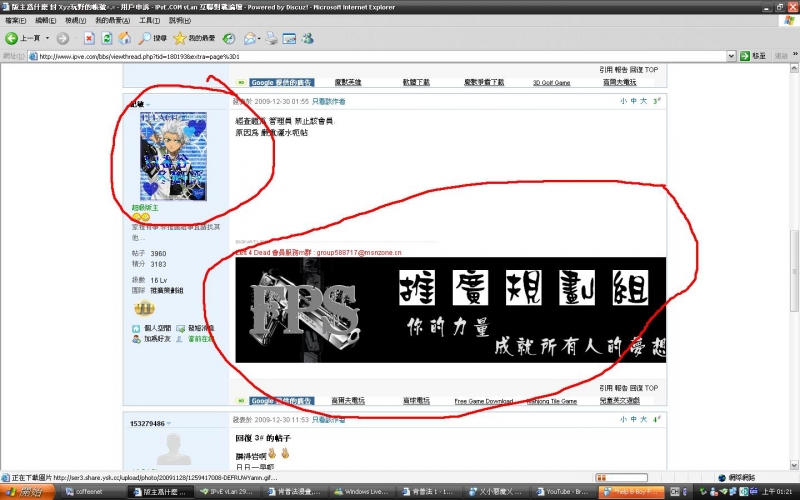Open the History clock icon in toolbar
Image resolution: width=800 pixels, height=500 pixels.
tap(229, 38)
